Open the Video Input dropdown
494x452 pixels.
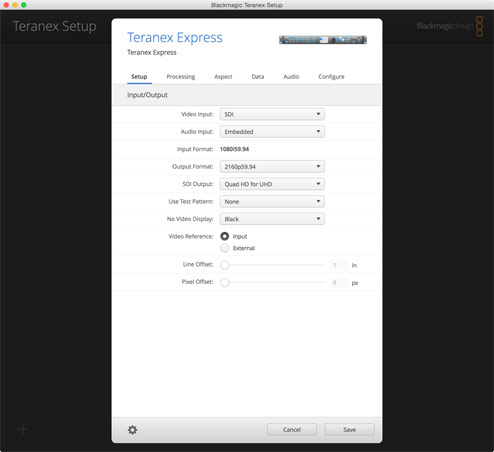click(272, 114)
